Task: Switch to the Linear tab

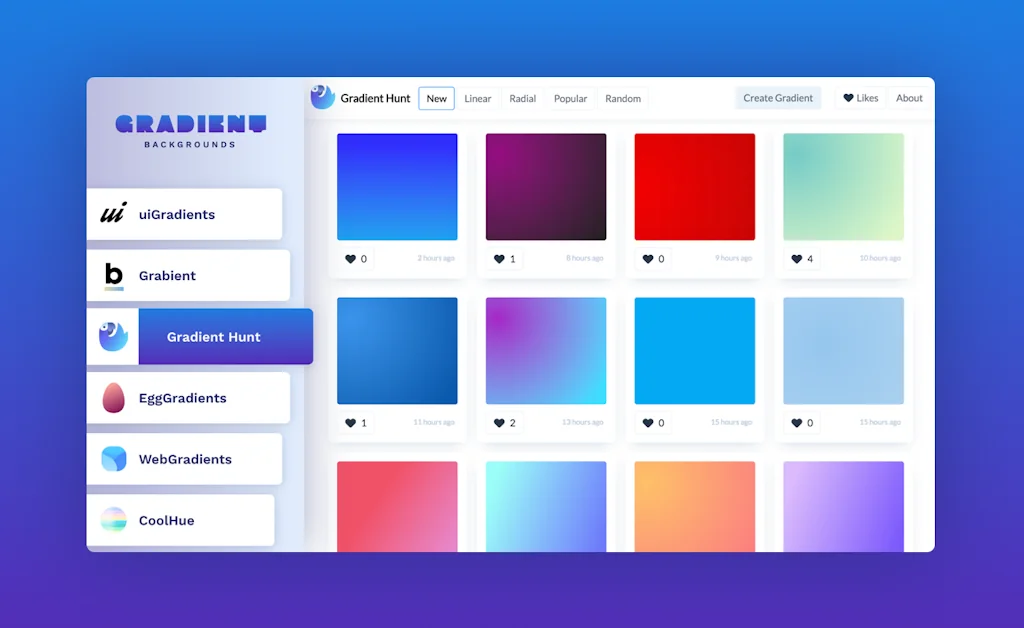Action: (x=477, y=98)
